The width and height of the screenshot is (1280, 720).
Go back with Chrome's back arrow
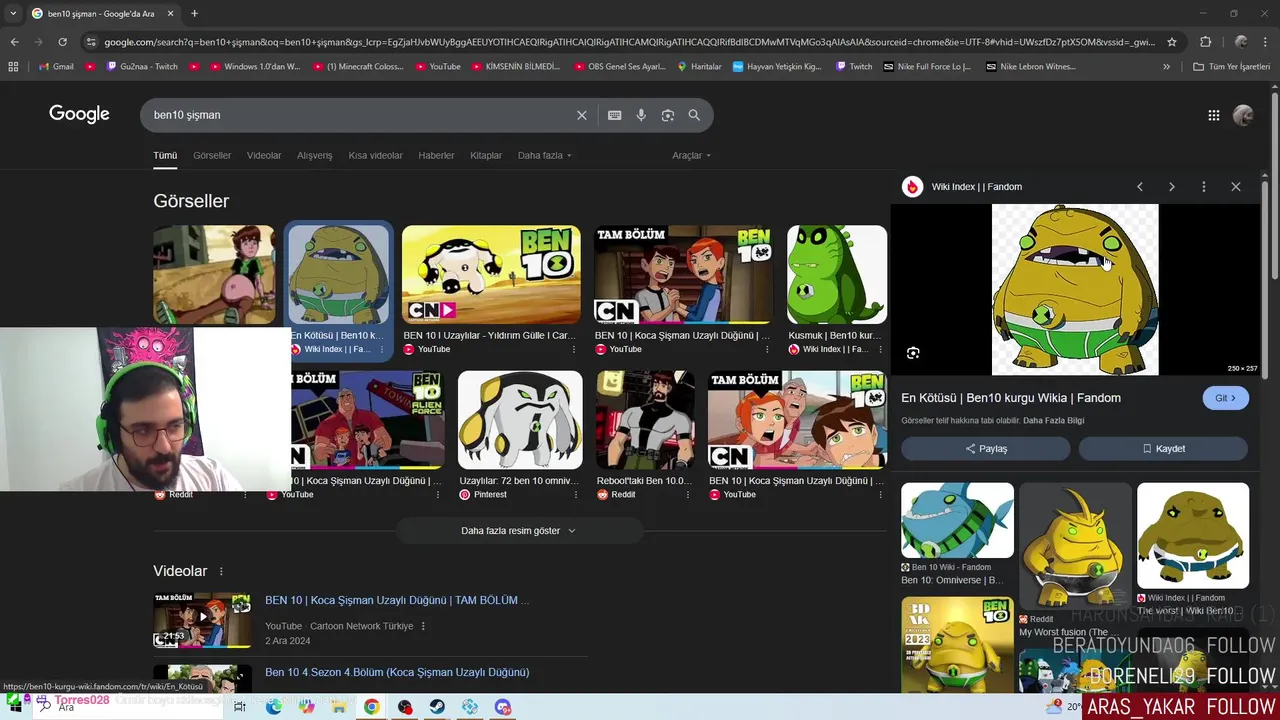pos(14,42)
